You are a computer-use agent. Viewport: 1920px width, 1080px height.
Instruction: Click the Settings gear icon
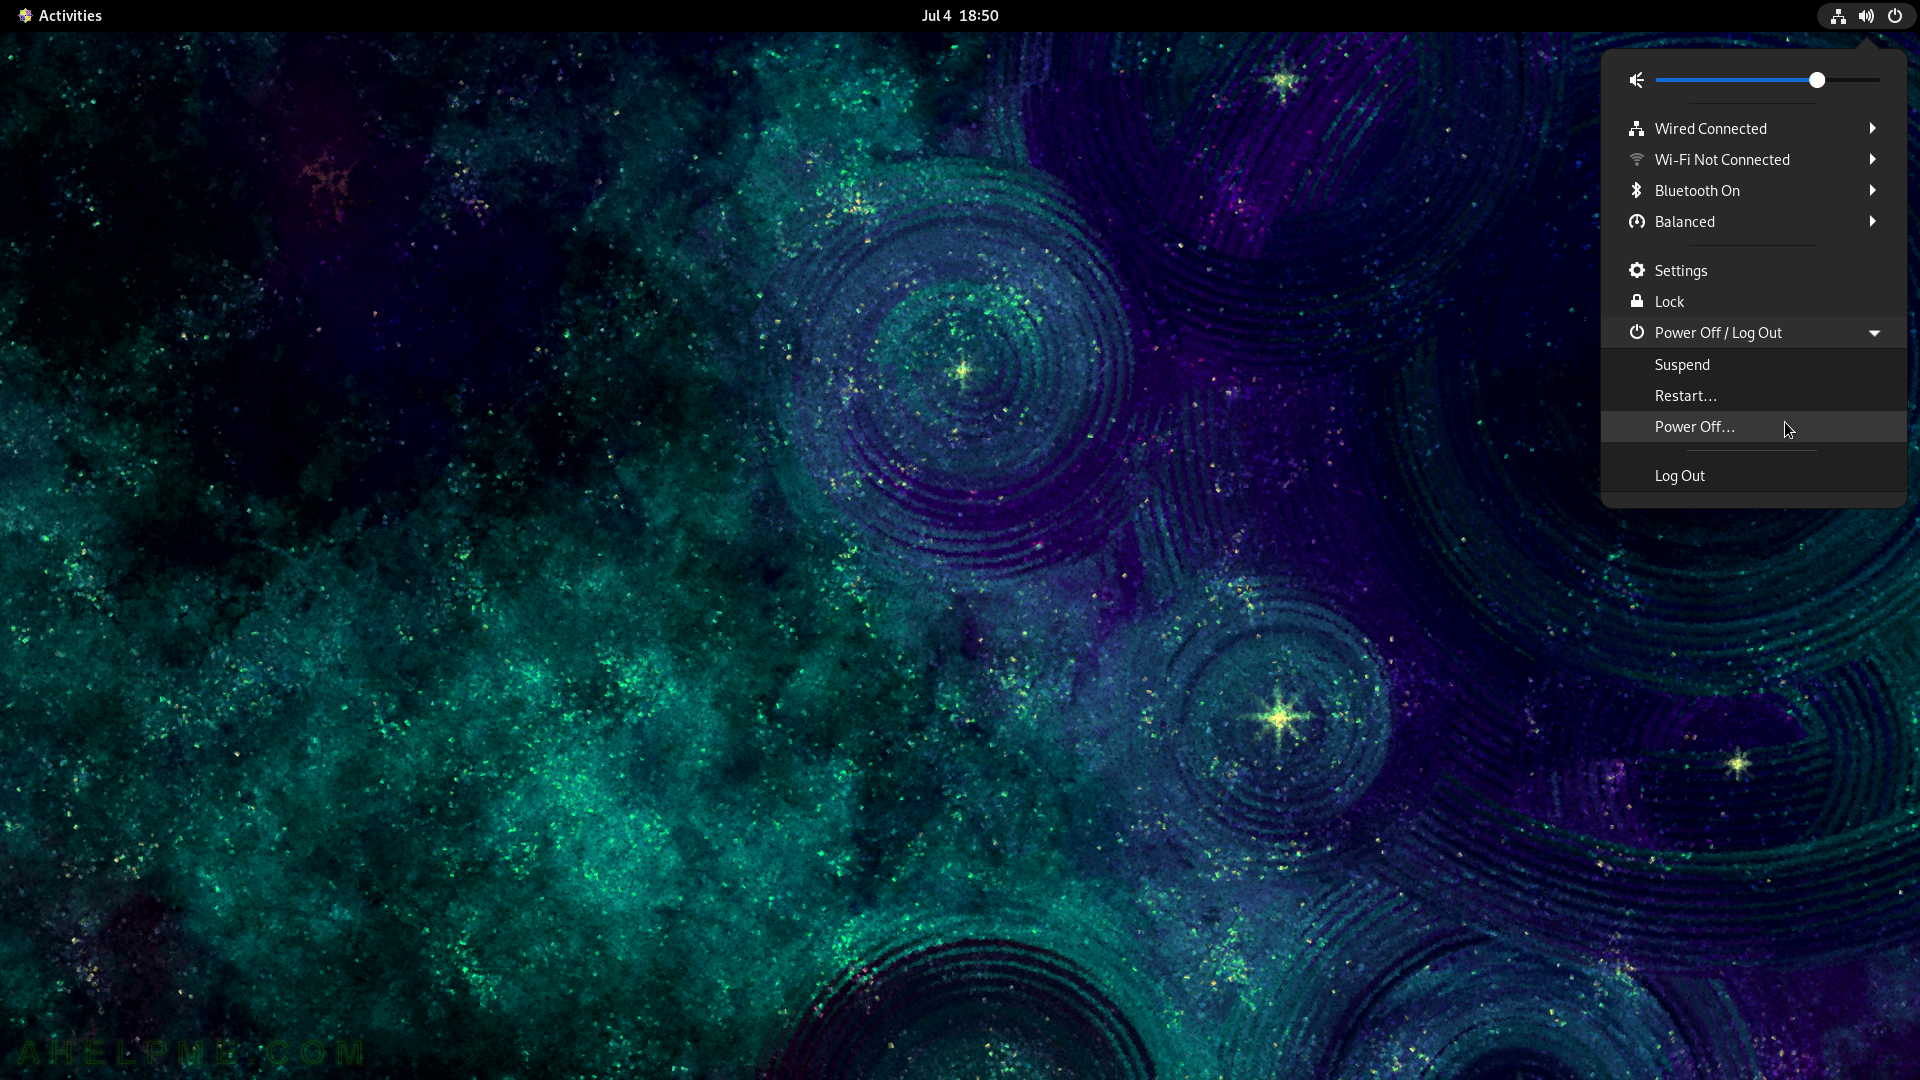pyautogui.click(x=1636, y=270)
